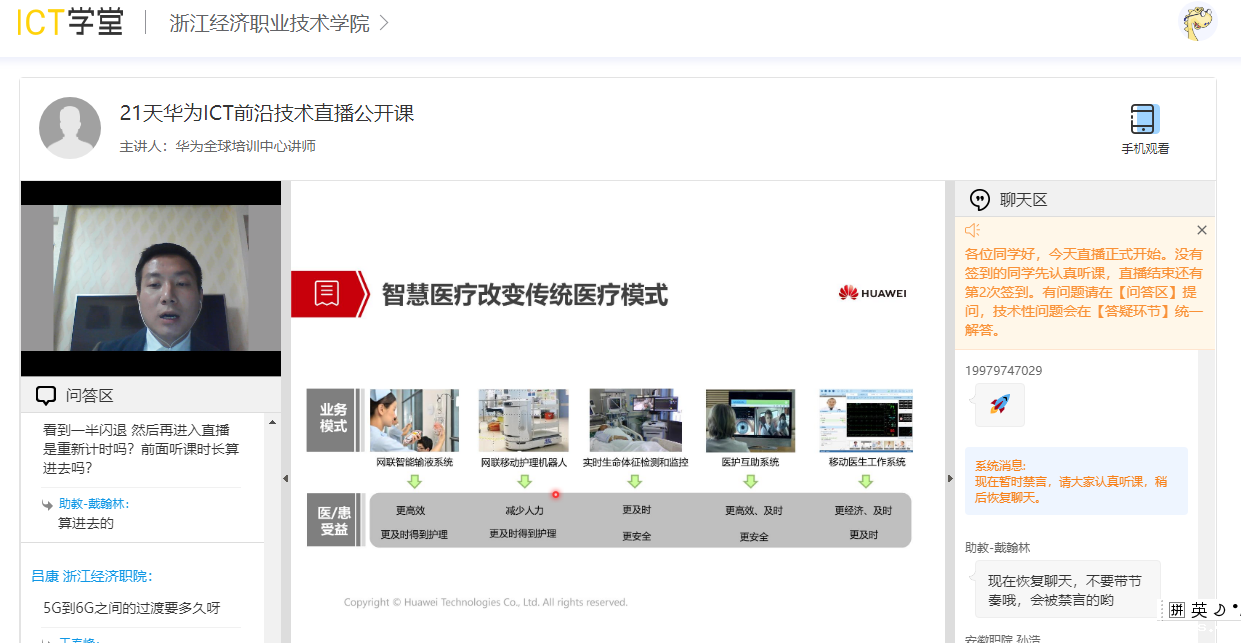
Task: Click the 吕康 浙江经济职院 username link
Action: click(x=91, y=576)
